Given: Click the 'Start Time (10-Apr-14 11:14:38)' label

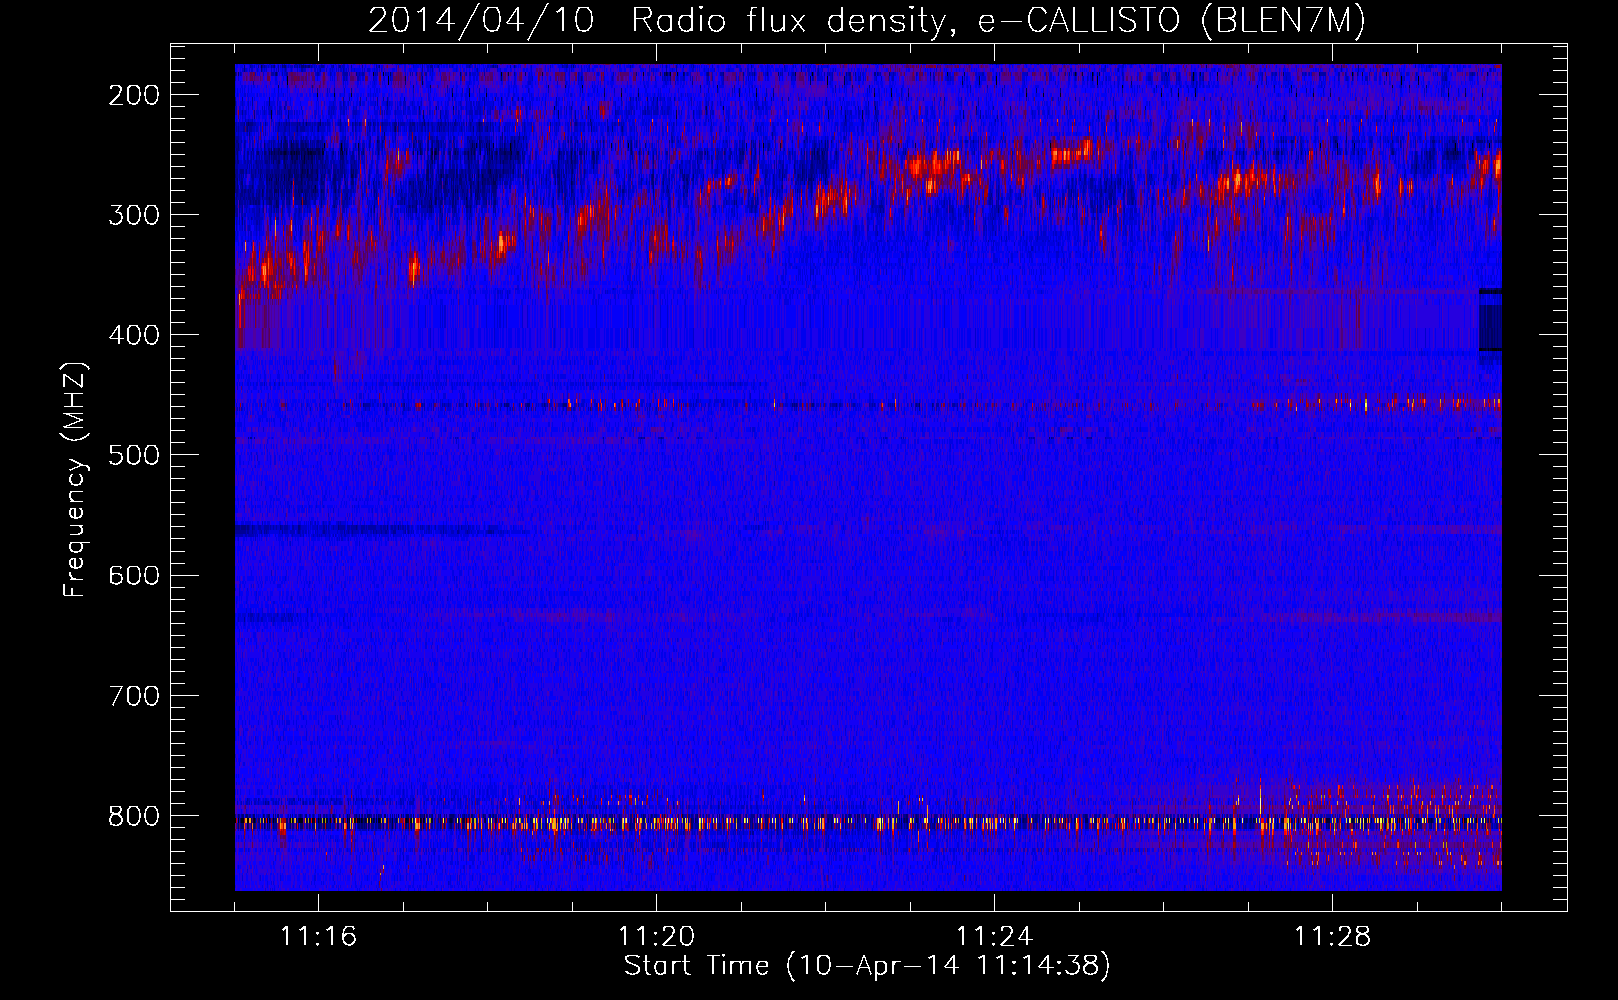Looking at the screenshot, I should point(867,966).
